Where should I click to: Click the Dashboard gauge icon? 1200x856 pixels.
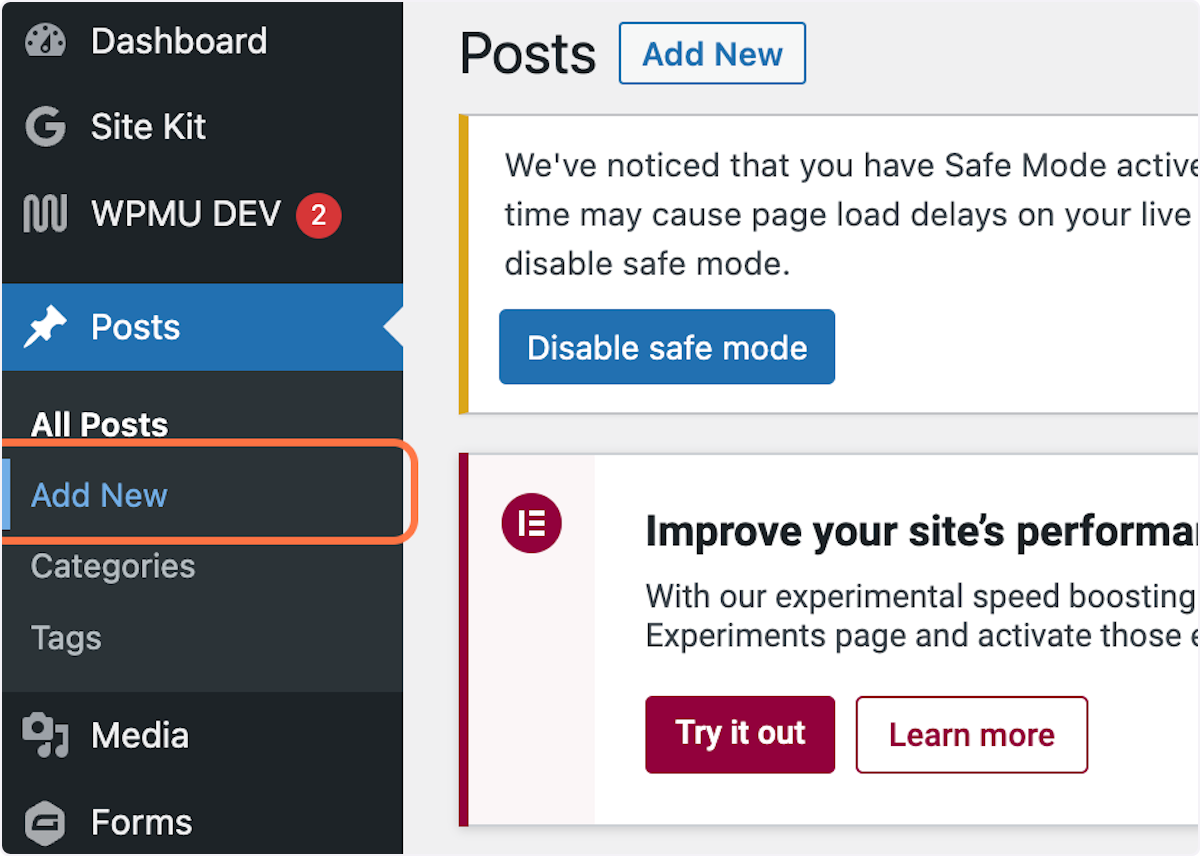click(45, 42)
